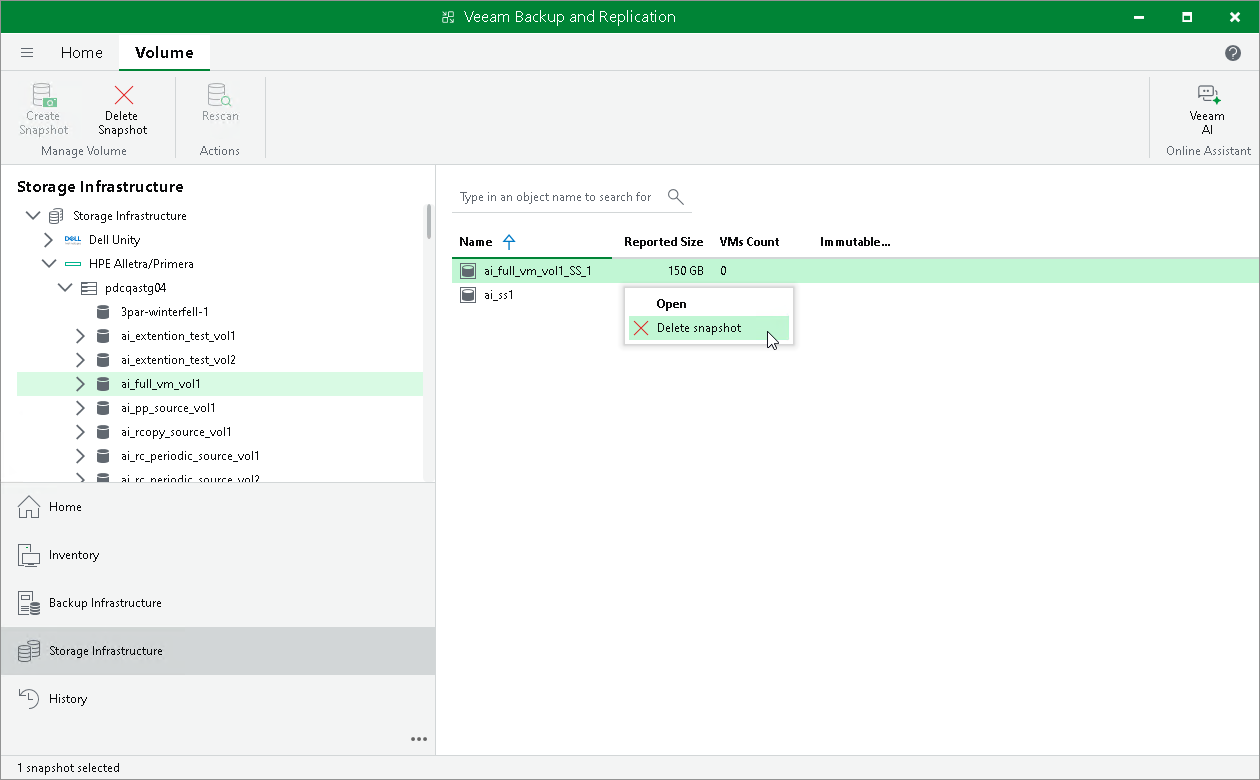The image size is (1260, 780).
Task: Select the pdcqastg04 storage system
Action: [x=135, y=288]
